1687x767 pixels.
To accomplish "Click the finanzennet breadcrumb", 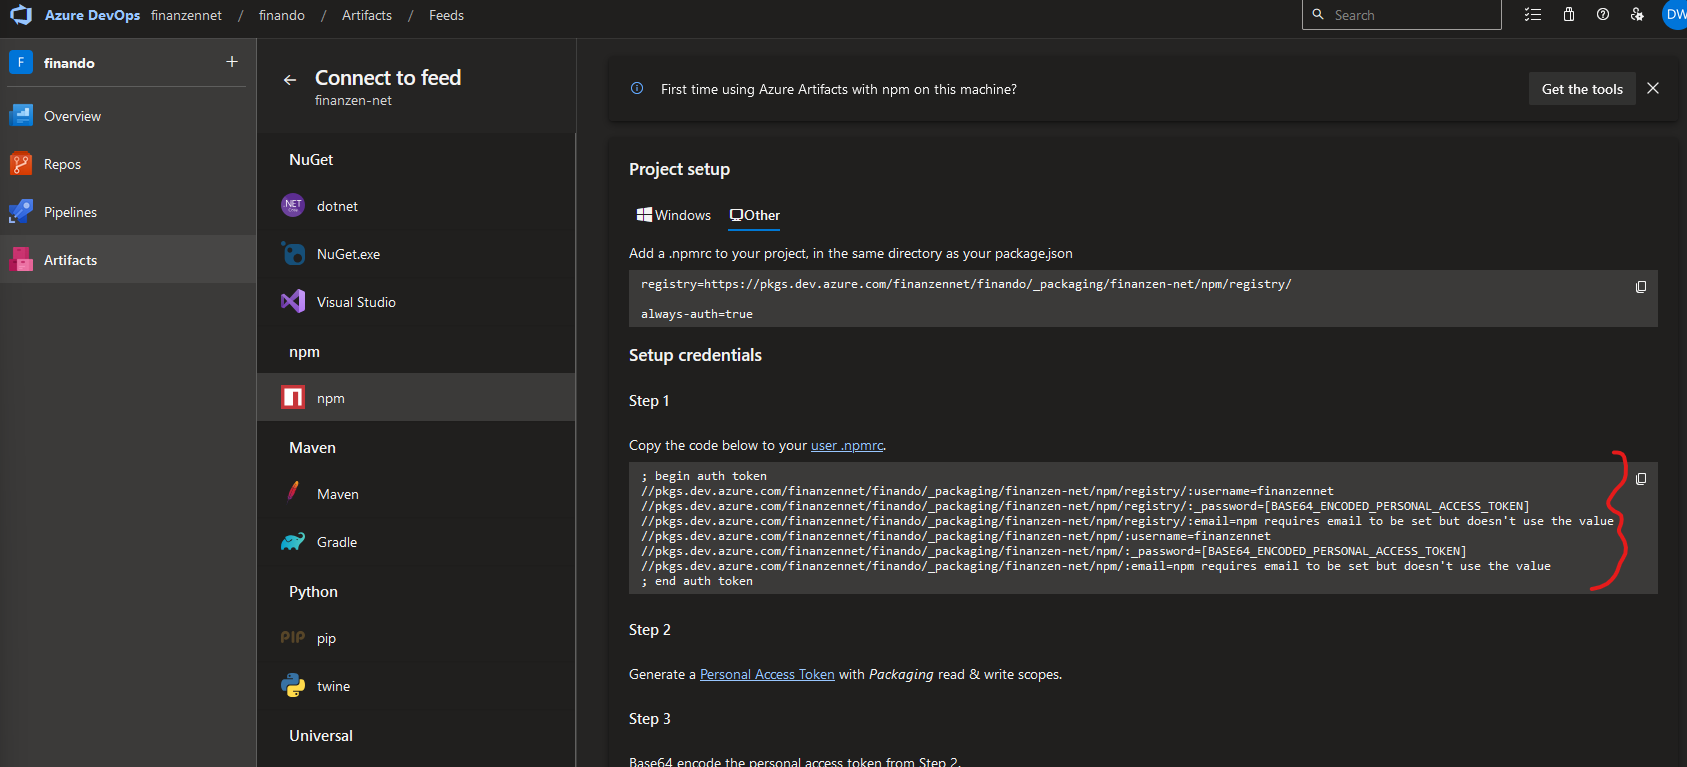I will (x=186, y=15).
